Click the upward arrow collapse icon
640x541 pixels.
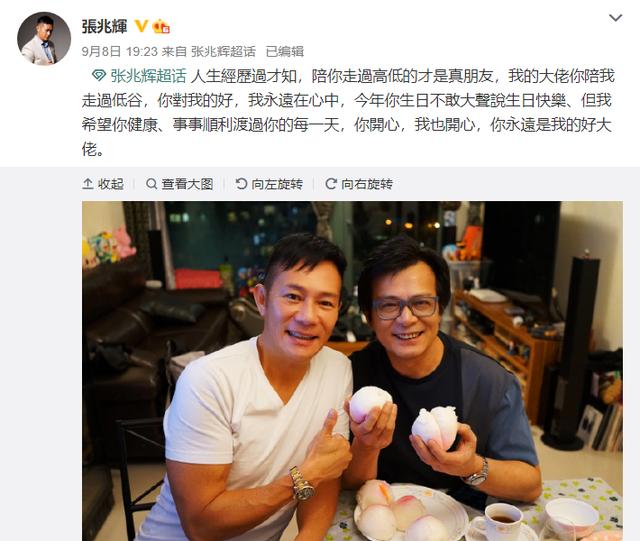pos(88,184)
